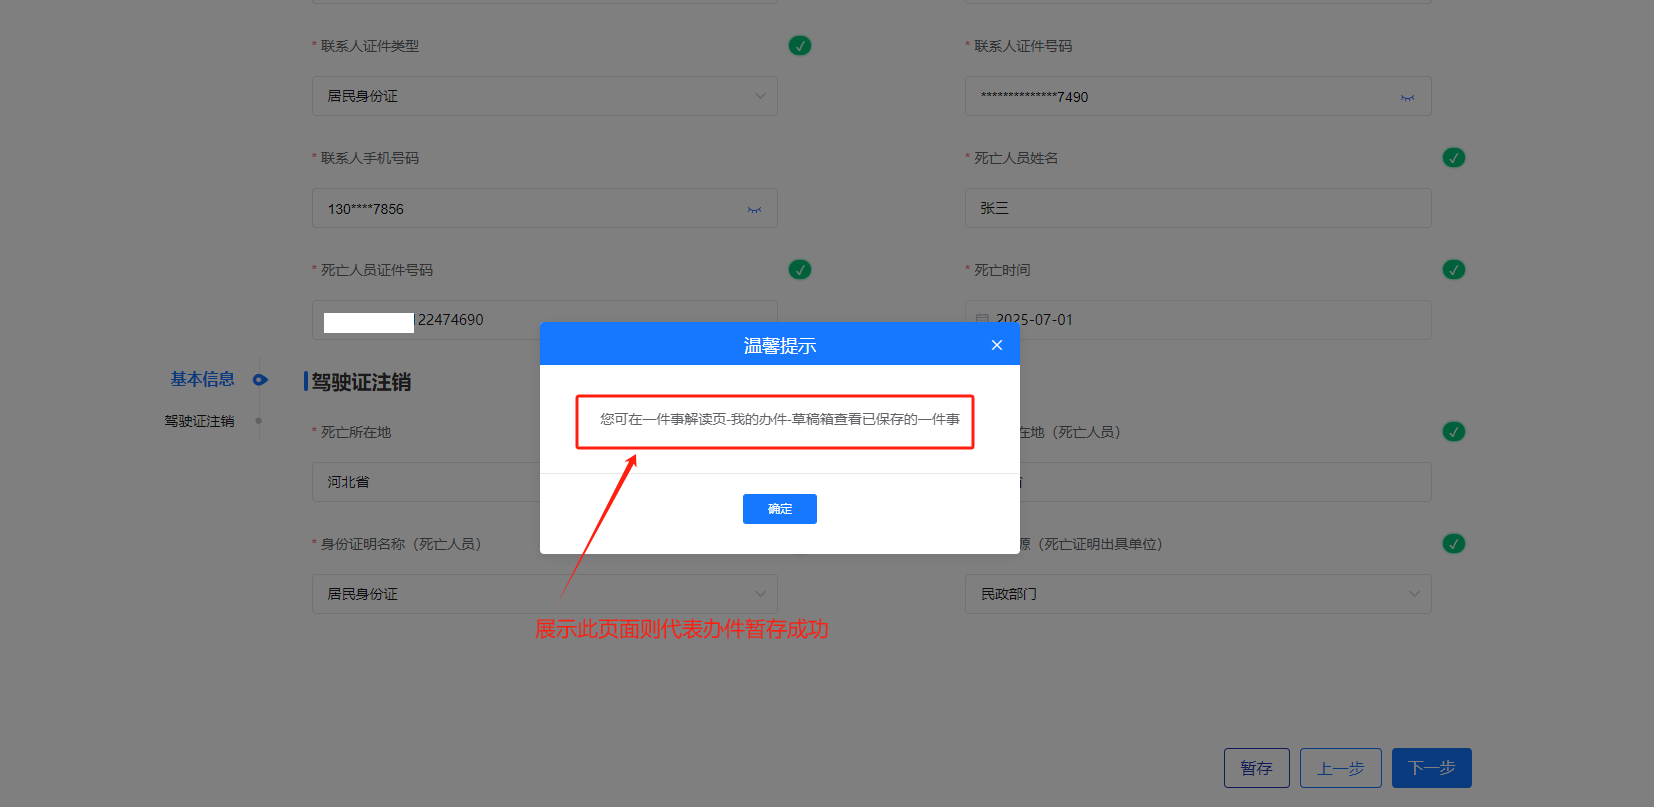Screen dimensions: 1655x808
Task: Reveal the masked 联系人手机号码 value
Action: click(x=754, y=209)
